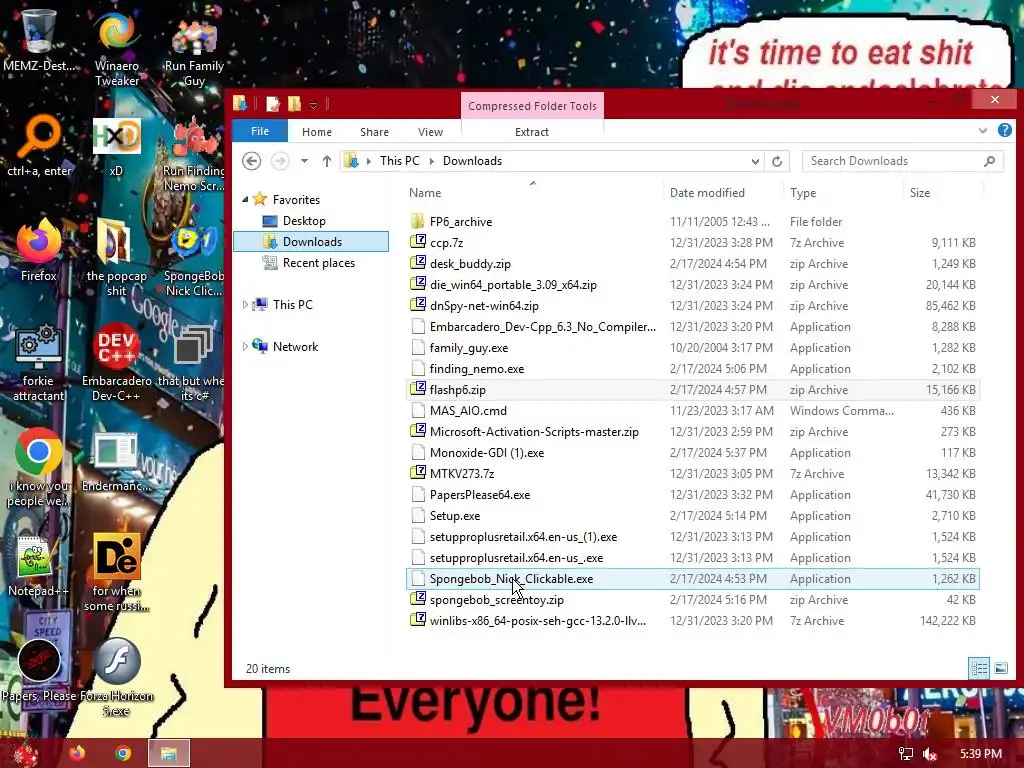Click the Explorer help question mark icon

[x=1004, y=131]
